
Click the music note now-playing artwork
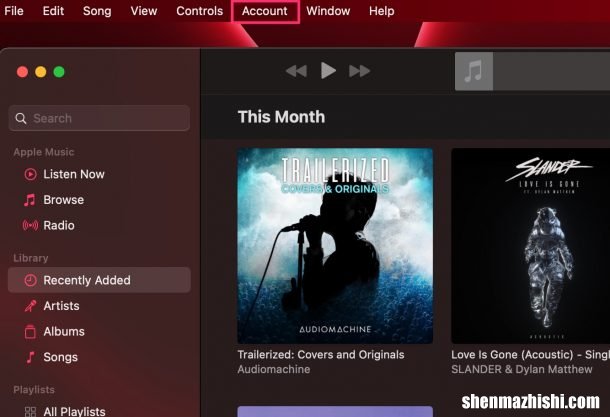click(x=474, y=71)
